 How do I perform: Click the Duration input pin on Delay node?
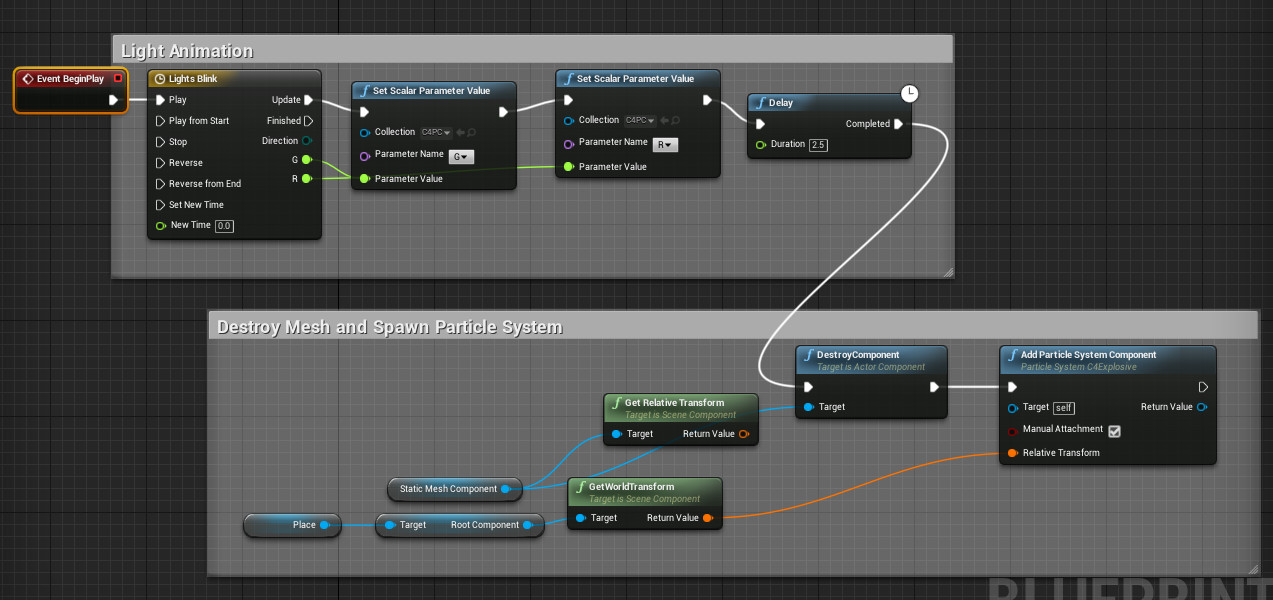tap(761, 144)
